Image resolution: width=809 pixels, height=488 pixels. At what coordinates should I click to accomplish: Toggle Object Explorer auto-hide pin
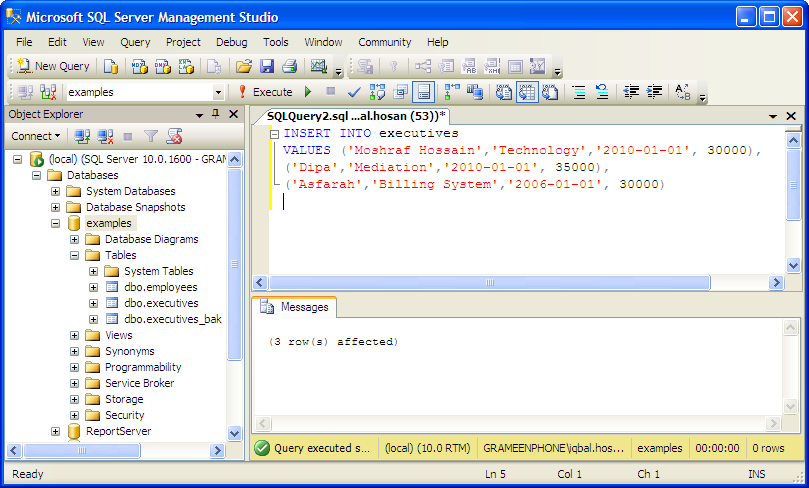coord(216,114)
